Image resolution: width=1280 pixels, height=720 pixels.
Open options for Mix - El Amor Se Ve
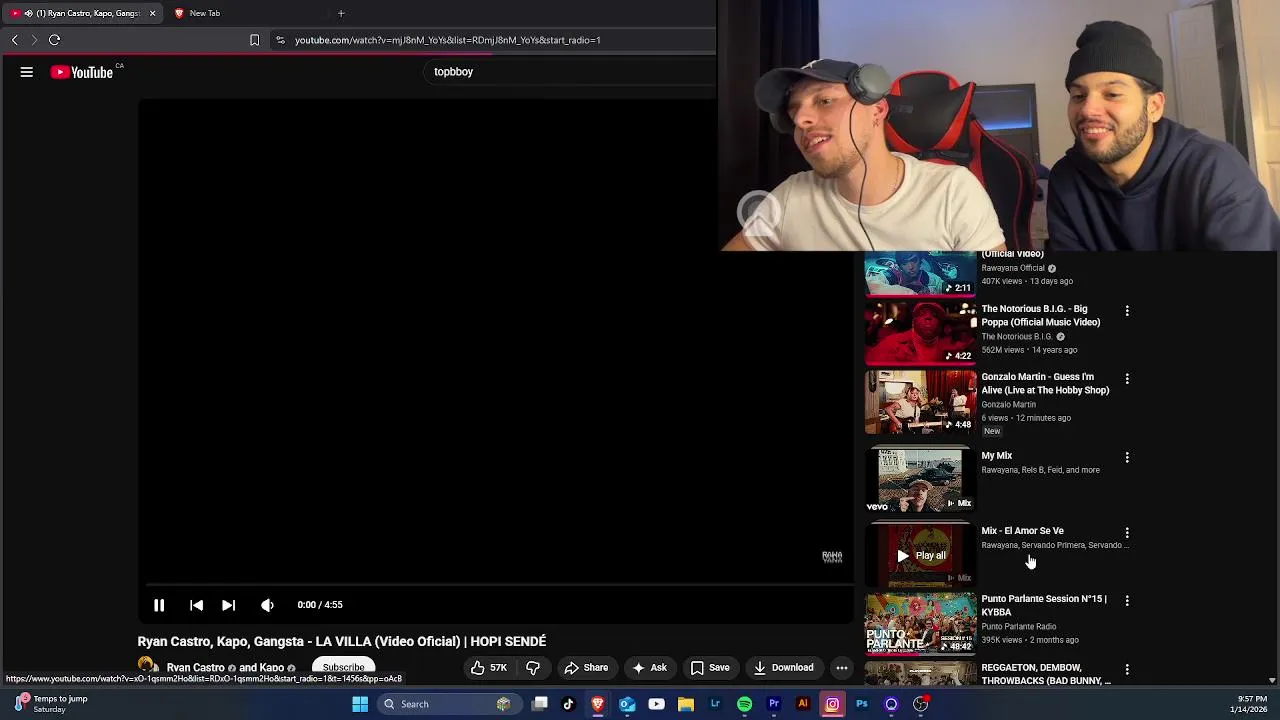pyautogui.click(x=1127, y=533)
